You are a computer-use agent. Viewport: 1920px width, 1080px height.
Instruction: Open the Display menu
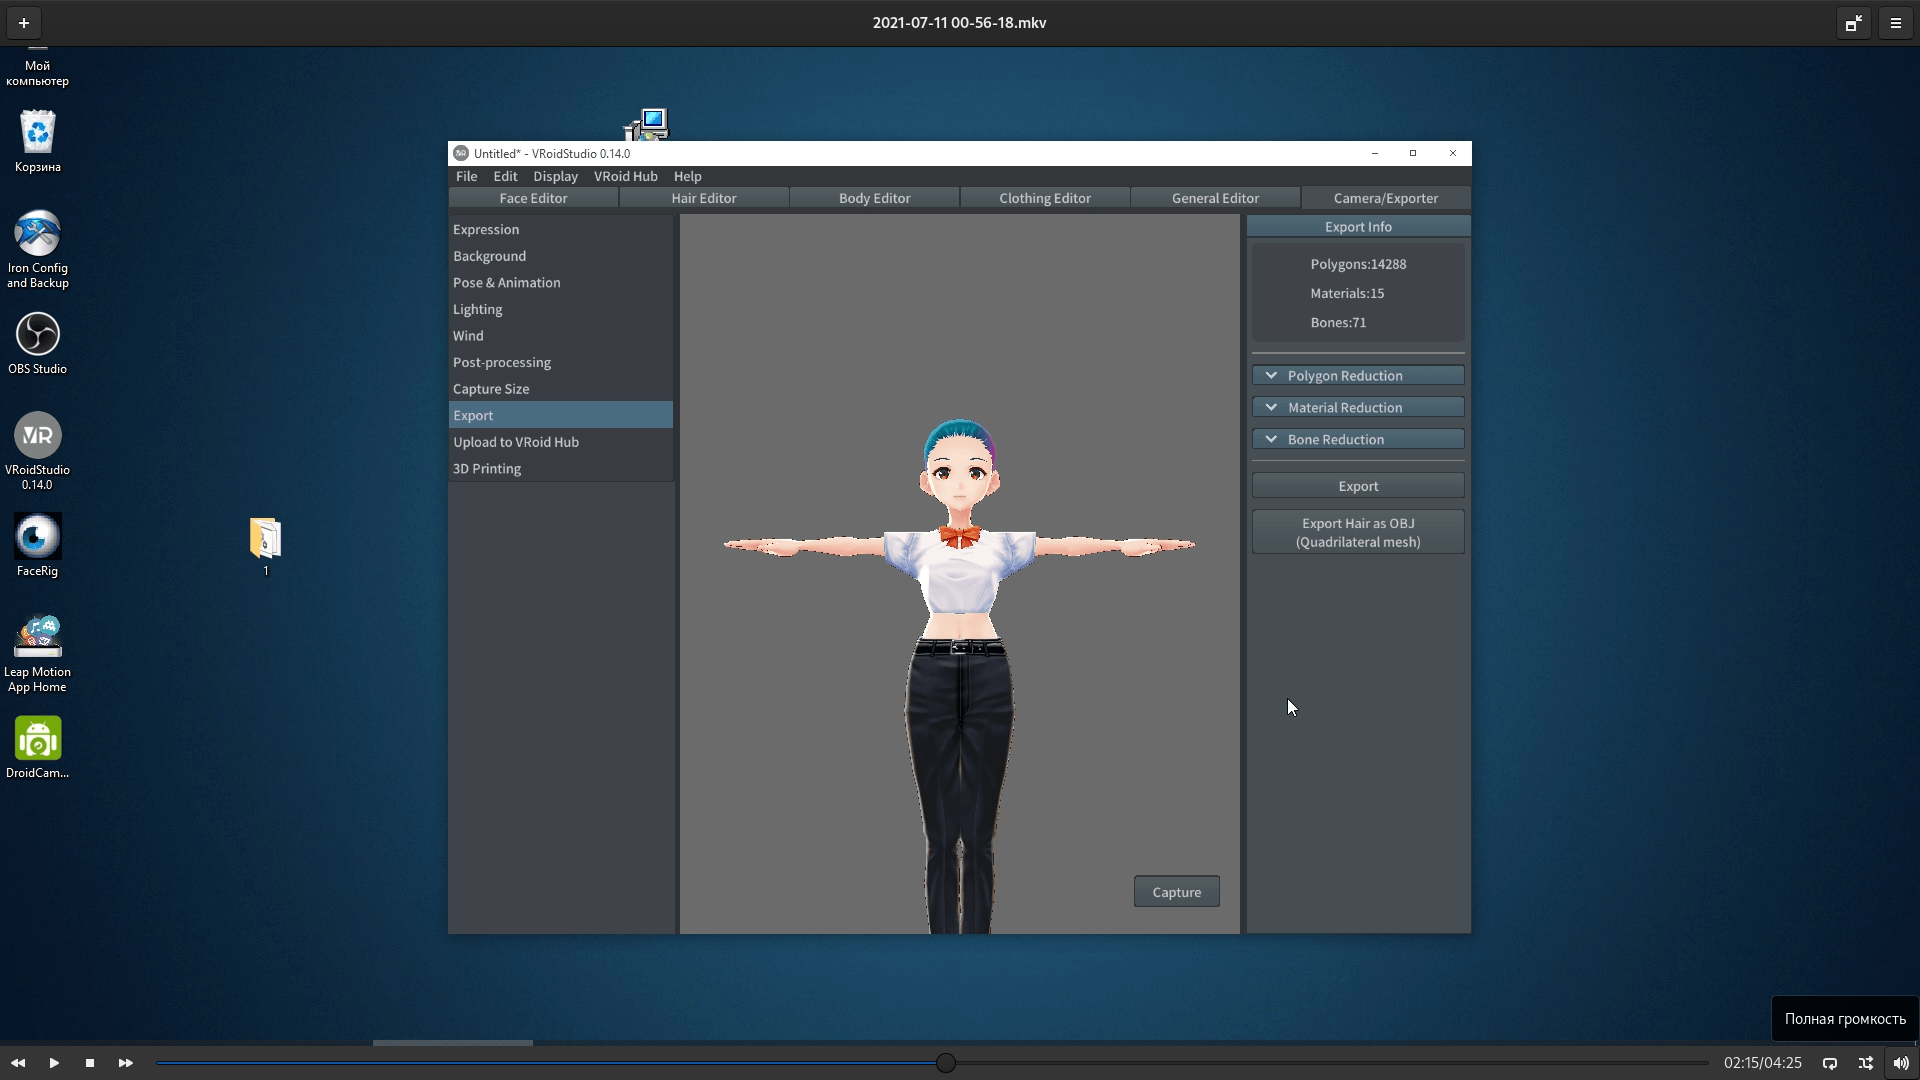[x=556, y=176]
